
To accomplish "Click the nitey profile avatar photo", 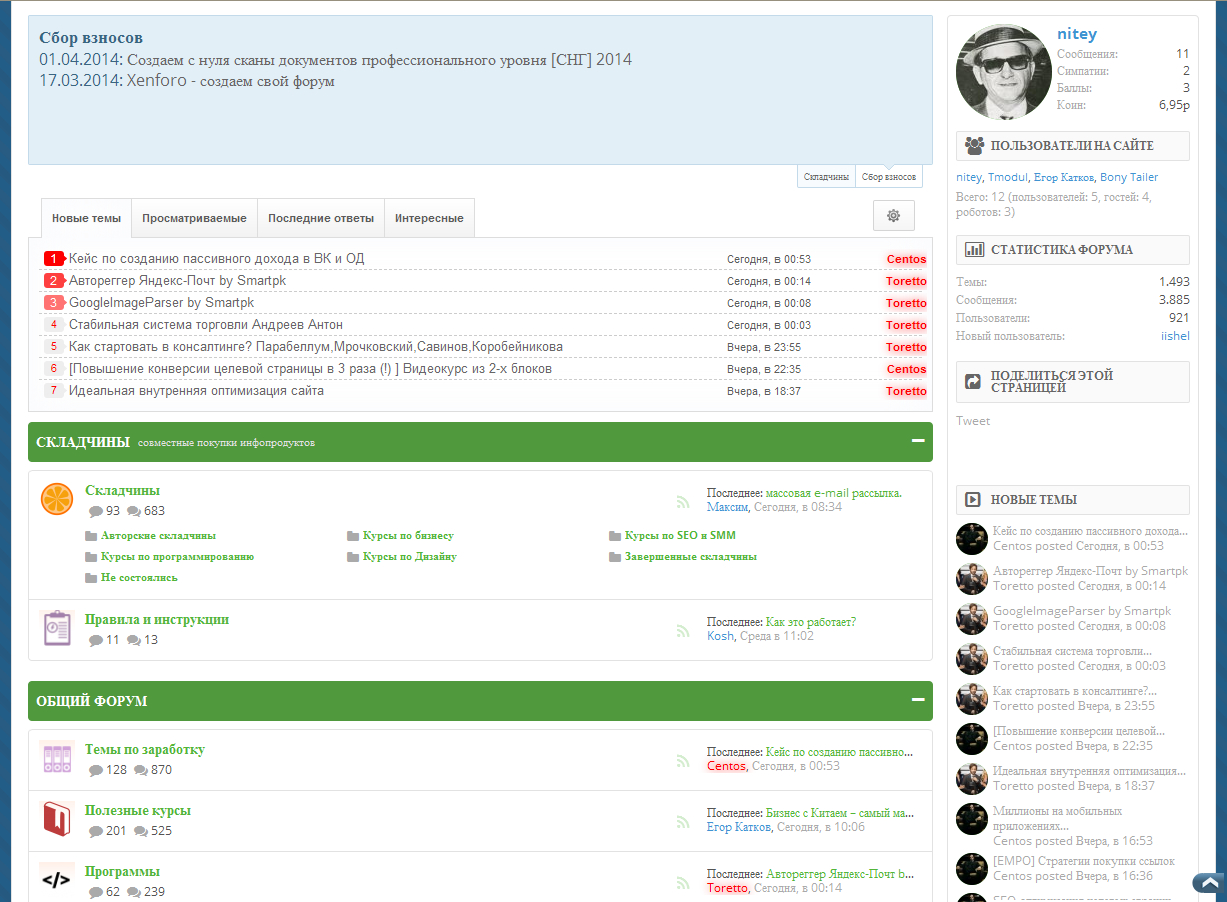I will tap(1002, 72).
